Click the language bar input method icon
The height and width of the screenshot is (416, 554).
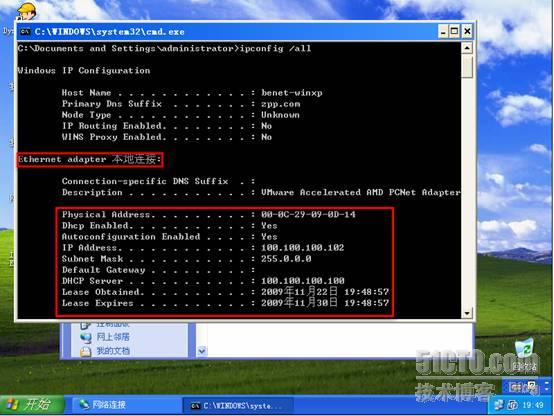(x=515, y=388)
